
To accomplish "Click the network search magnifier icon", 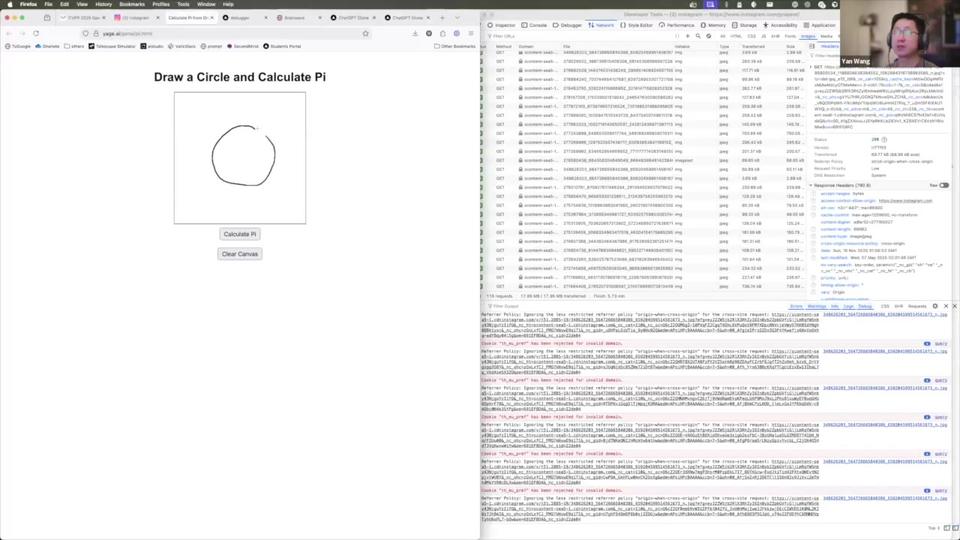I will pyautogui.click(x=698, y=36).
